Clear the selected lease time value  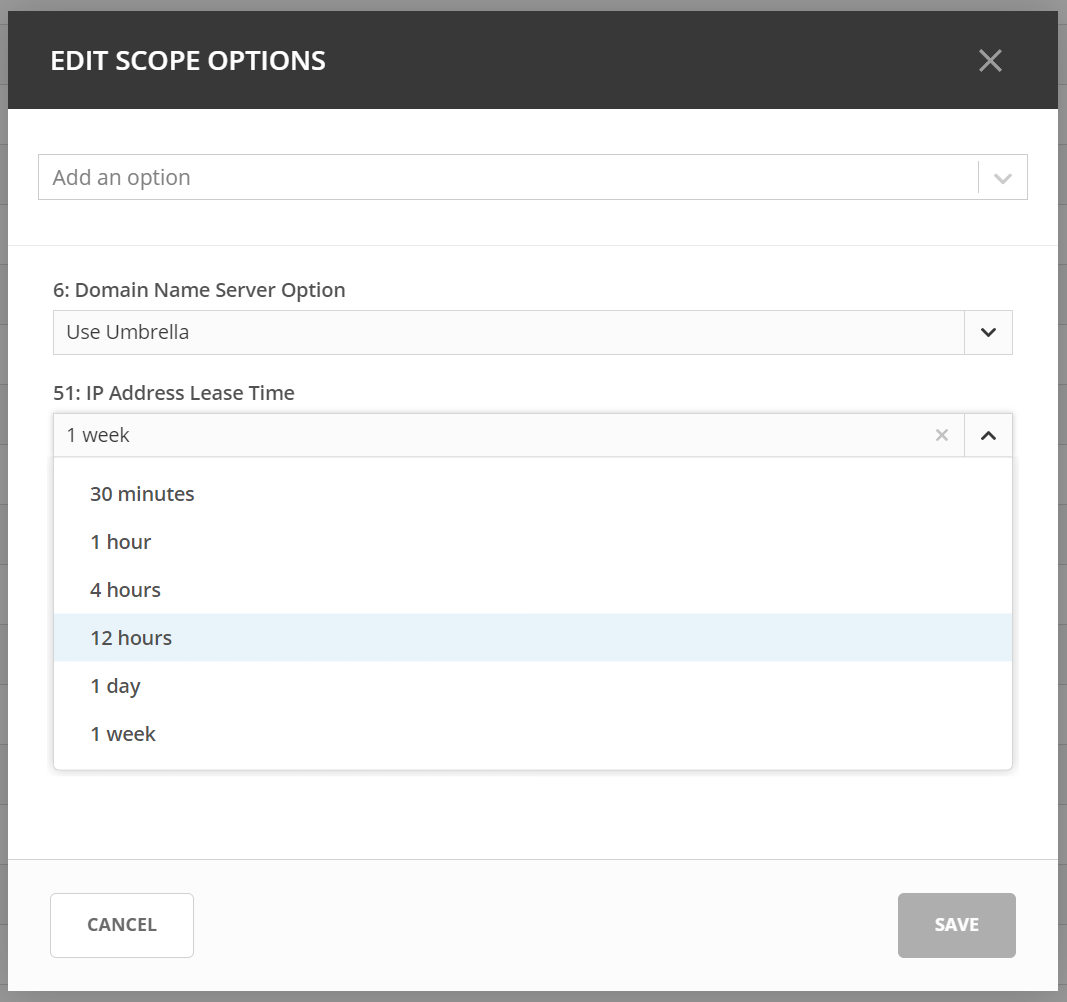[x=941, y=435]
